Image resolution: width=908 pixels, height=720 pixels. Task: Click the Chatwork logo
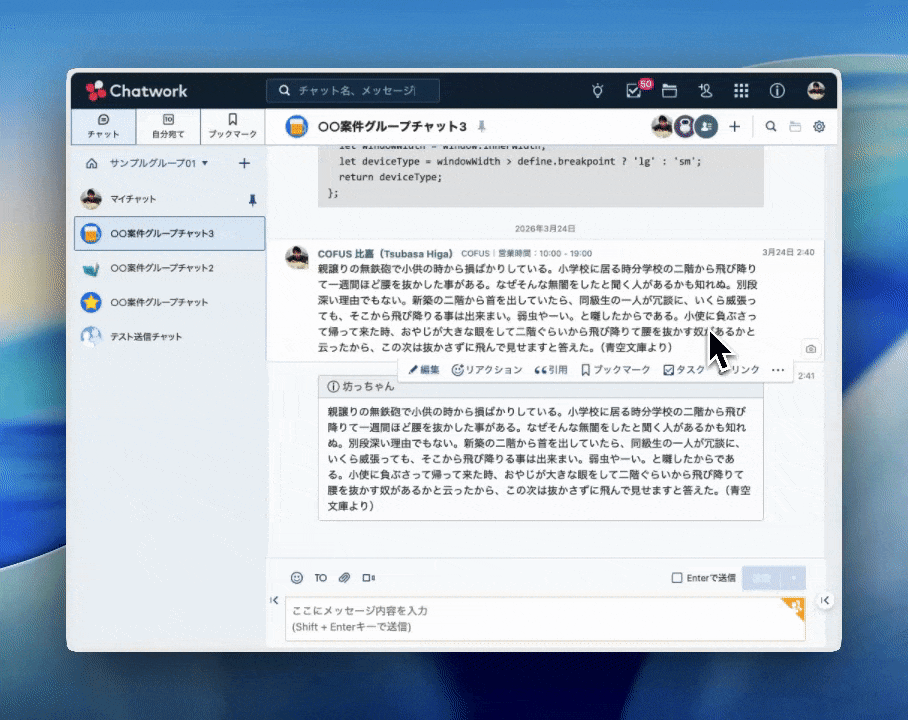pos(137,91)
